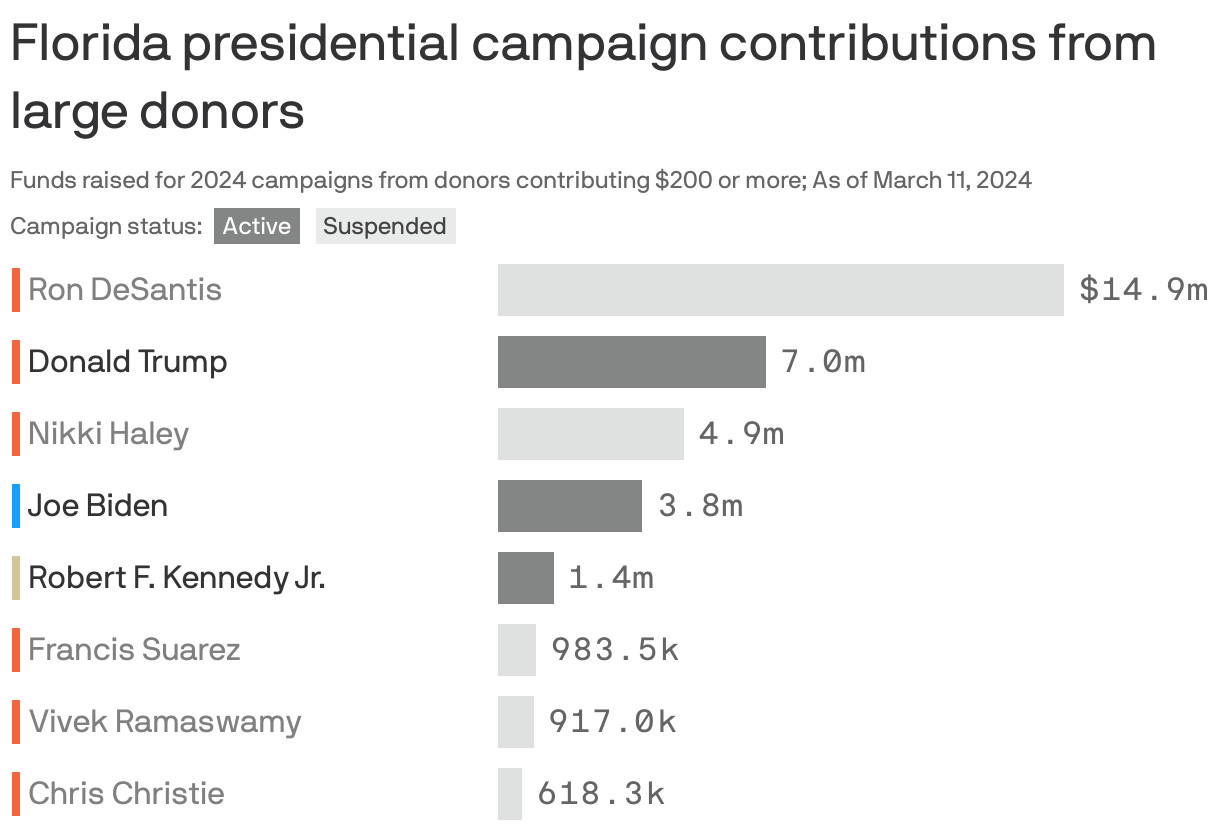Click Nikki Haley's orange party marker

click(15, 433)
